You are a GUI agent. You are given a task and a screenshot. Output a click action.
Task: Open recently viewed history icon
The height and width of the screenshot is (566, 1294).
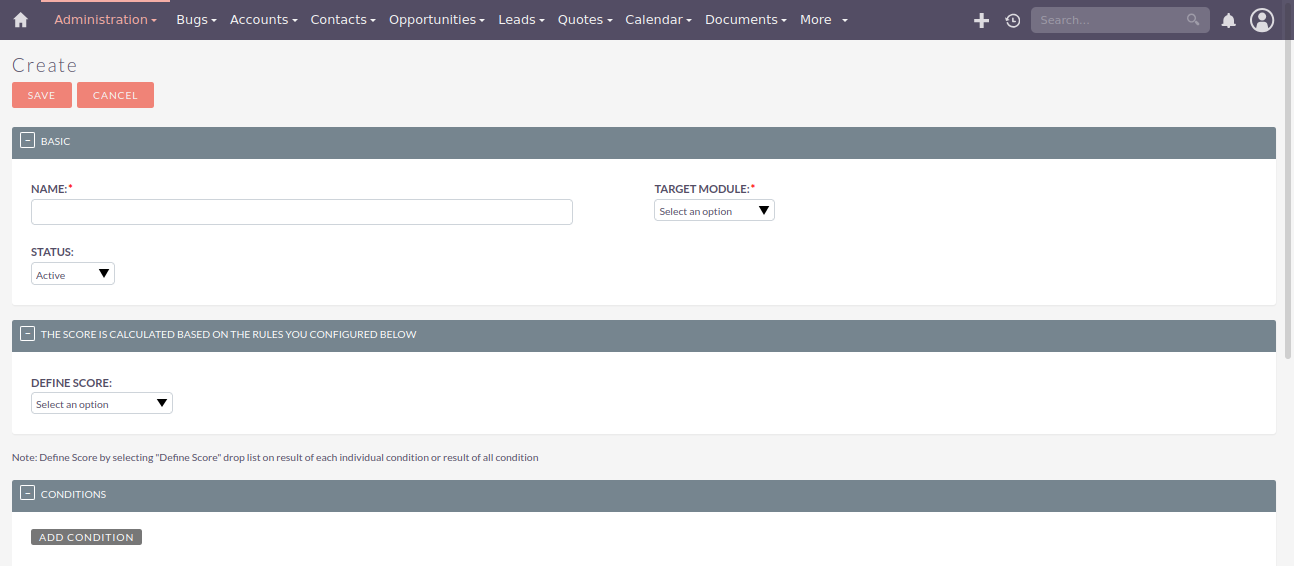point(1013,20)
